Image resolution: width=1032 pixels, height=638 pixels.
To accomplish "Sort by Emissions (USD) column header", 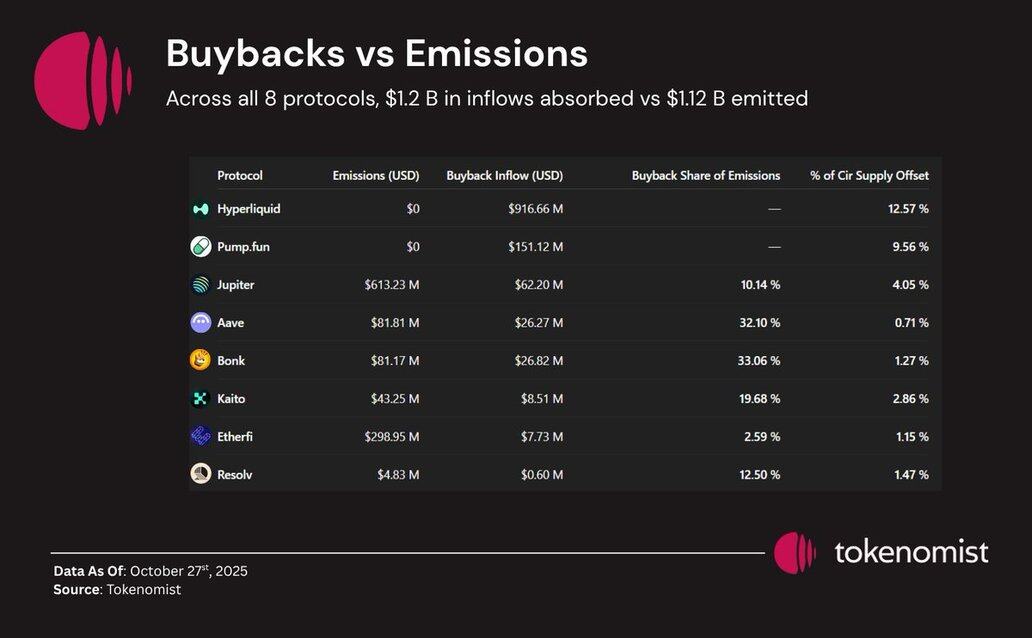I will pos(375,176).
